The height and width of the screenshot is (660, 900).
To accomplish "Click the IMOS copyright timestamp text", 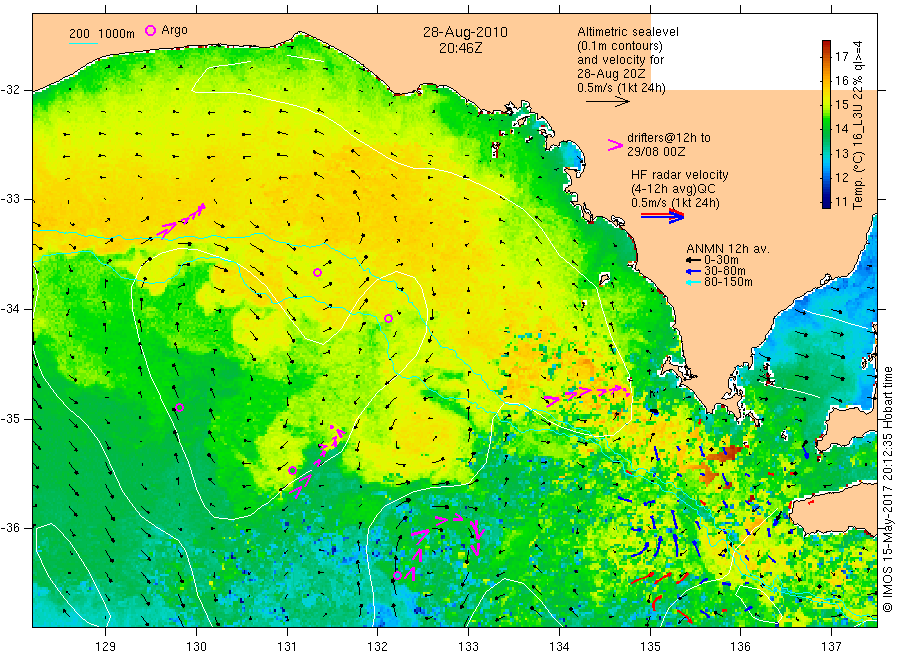I will click(888, 490).
